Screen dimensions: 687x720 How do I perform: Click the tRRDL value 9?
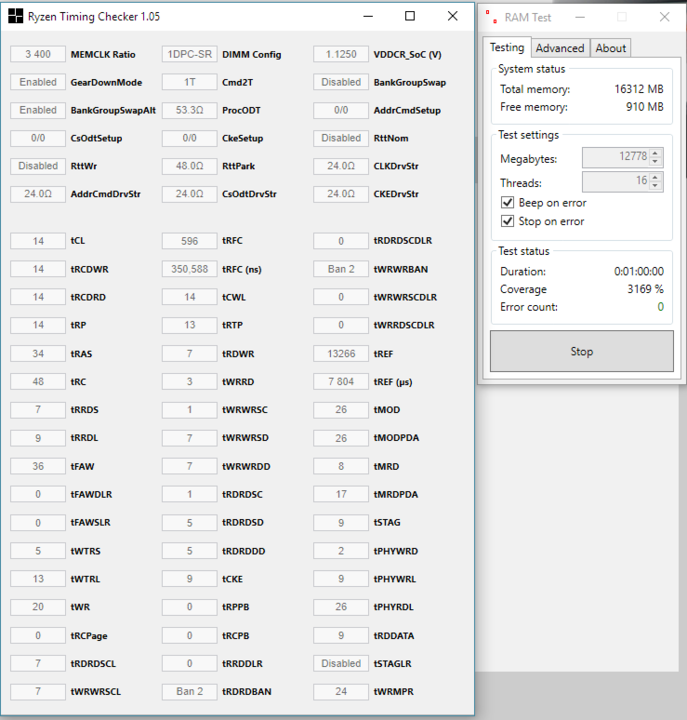[x=38, y=438]
